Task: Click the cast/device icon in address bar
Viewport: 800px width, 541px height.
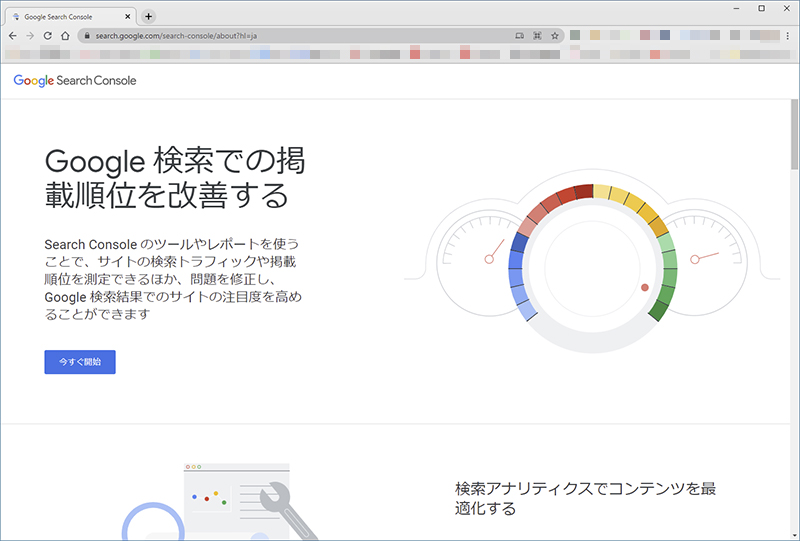Action: click(519, 36)
